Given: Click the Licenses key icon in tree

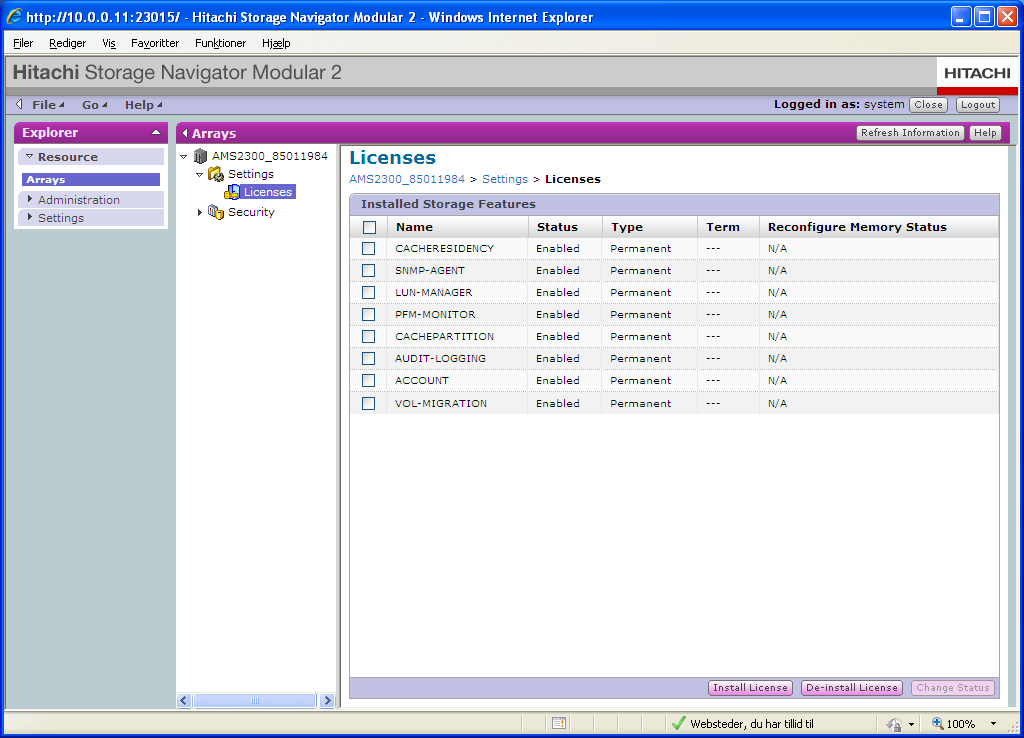Looking at the screenshot, I should (x=232, y=192).
